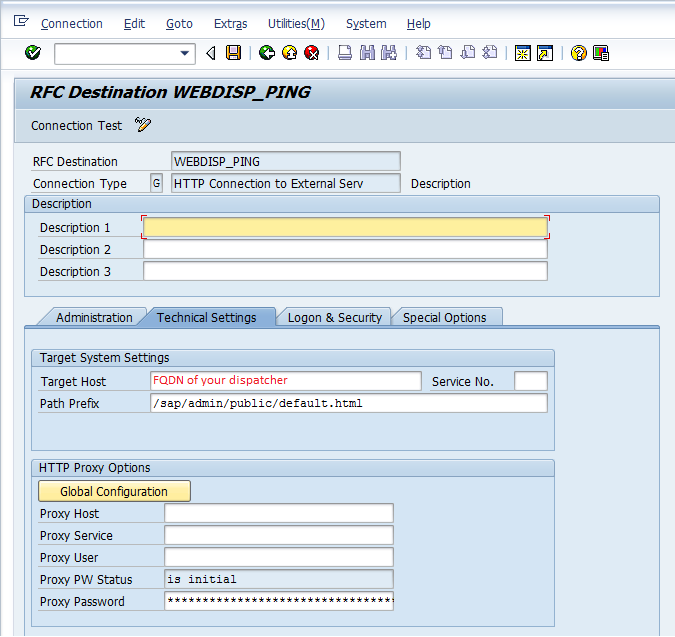675x637 pixels.
Task: Click the Print icon
Action: tap(345, 53)
